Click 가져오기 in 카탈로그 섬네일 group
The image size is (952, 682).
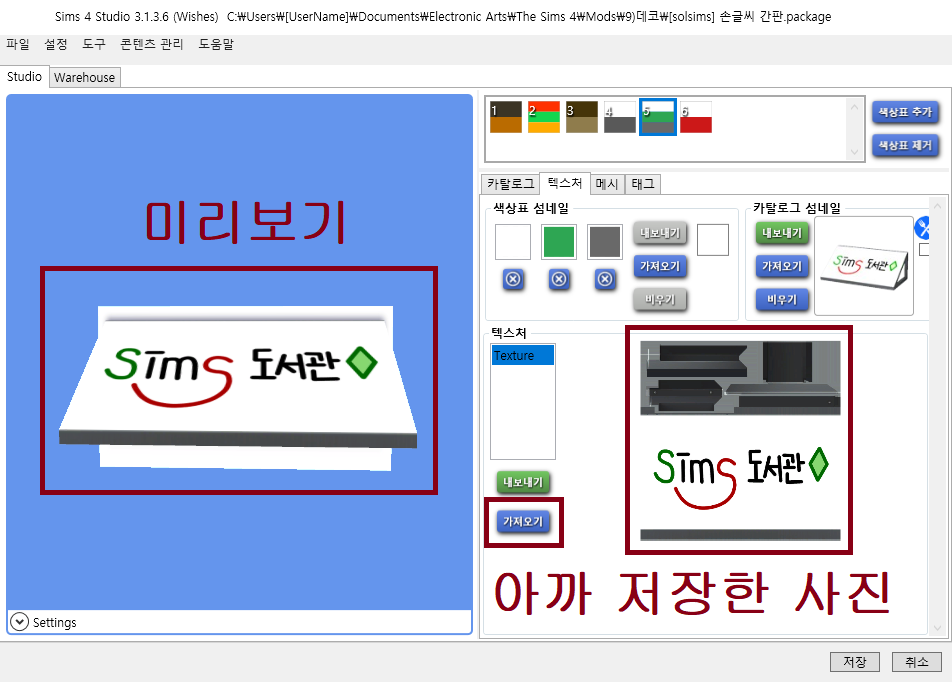782,266
